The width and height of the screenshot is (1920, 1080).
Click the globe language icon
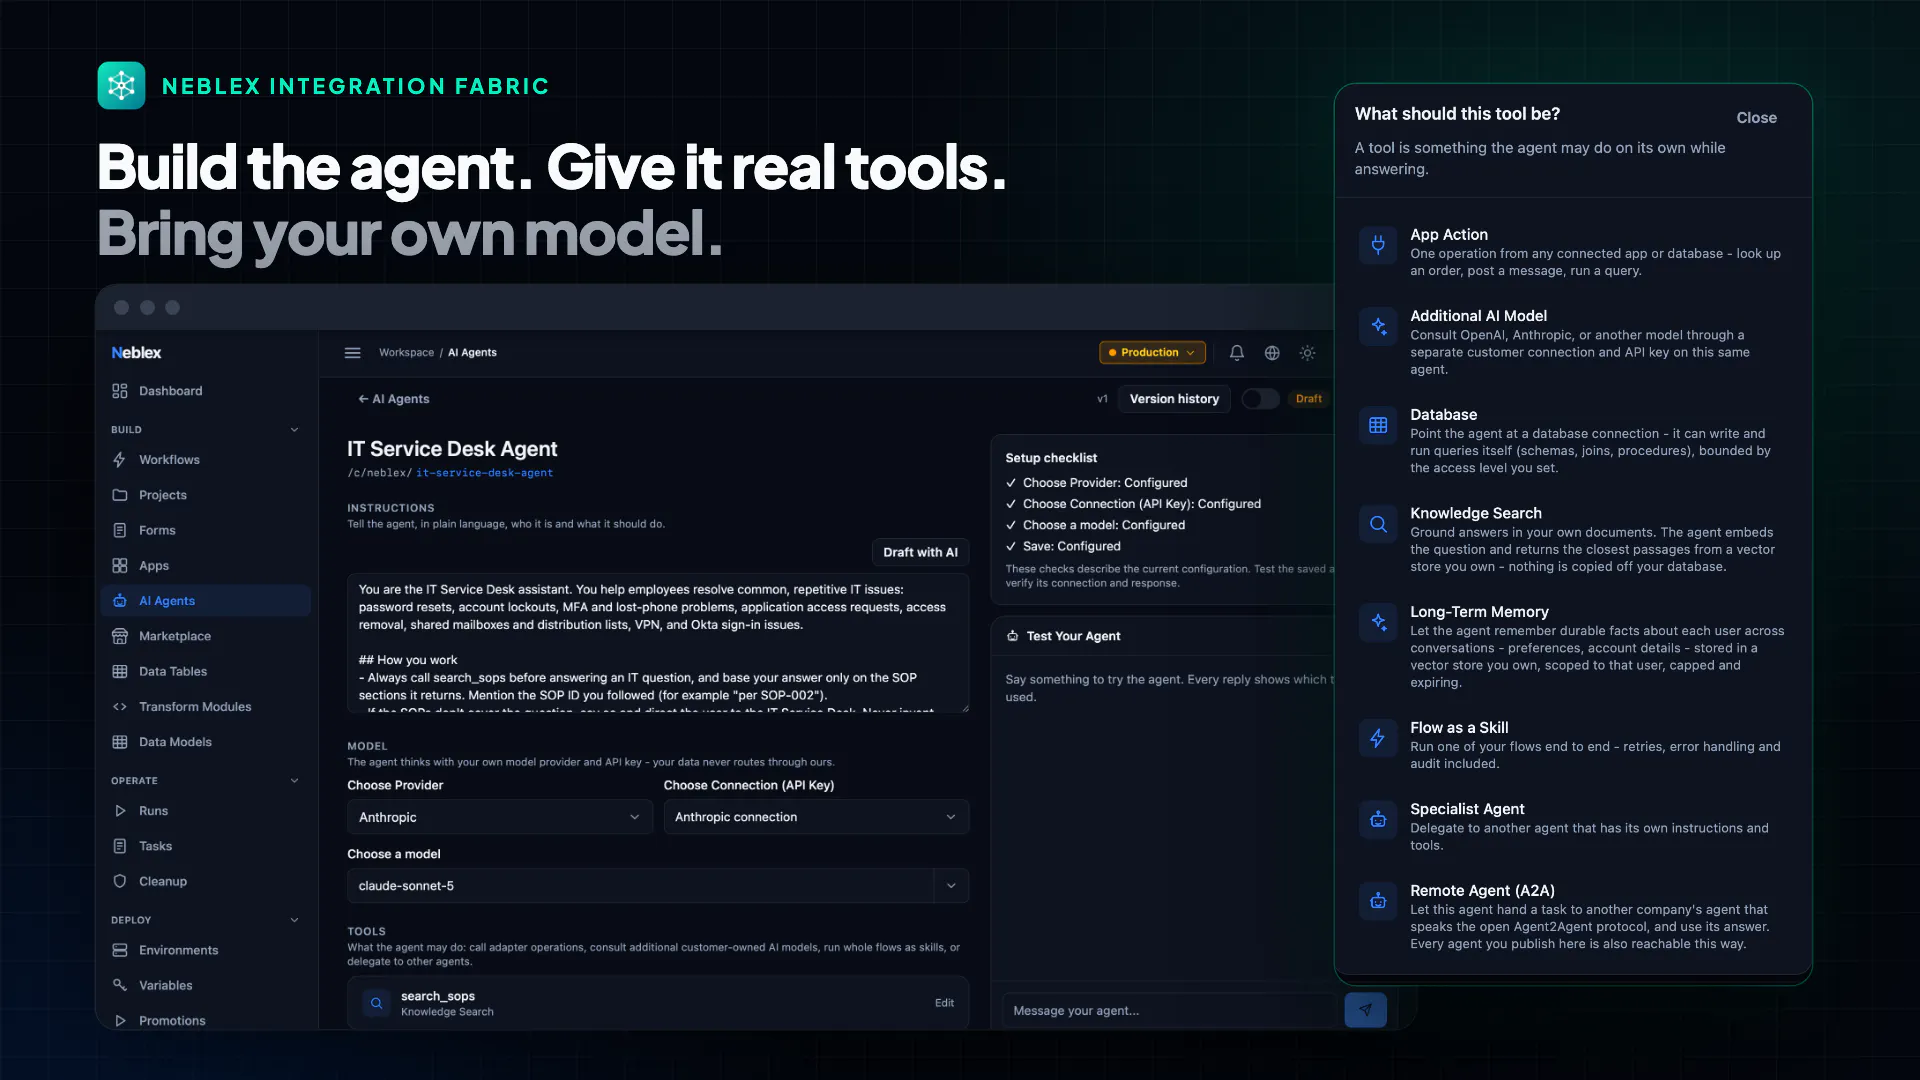(x=1272, y=353)
